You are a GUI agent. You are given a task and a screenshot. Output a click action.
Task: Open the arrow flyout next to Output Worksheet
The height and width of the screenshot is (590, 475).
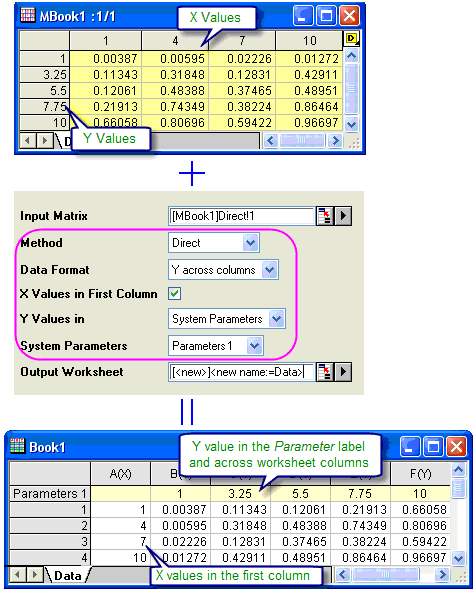[343, 372]
